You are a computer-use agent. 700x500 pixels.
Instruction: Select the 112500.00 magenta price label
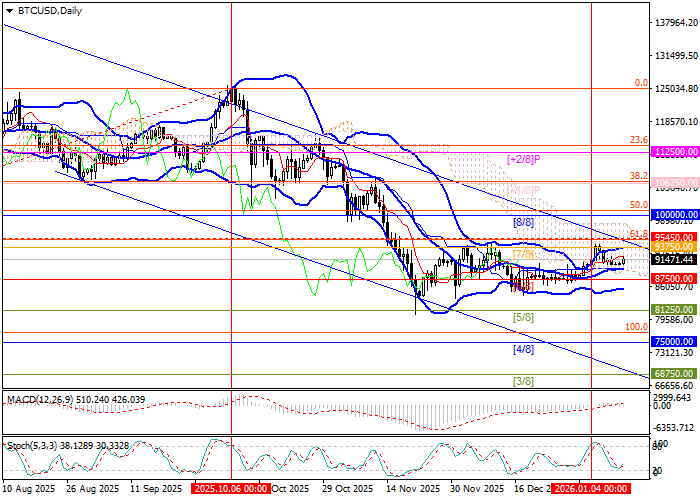[673, 151]
